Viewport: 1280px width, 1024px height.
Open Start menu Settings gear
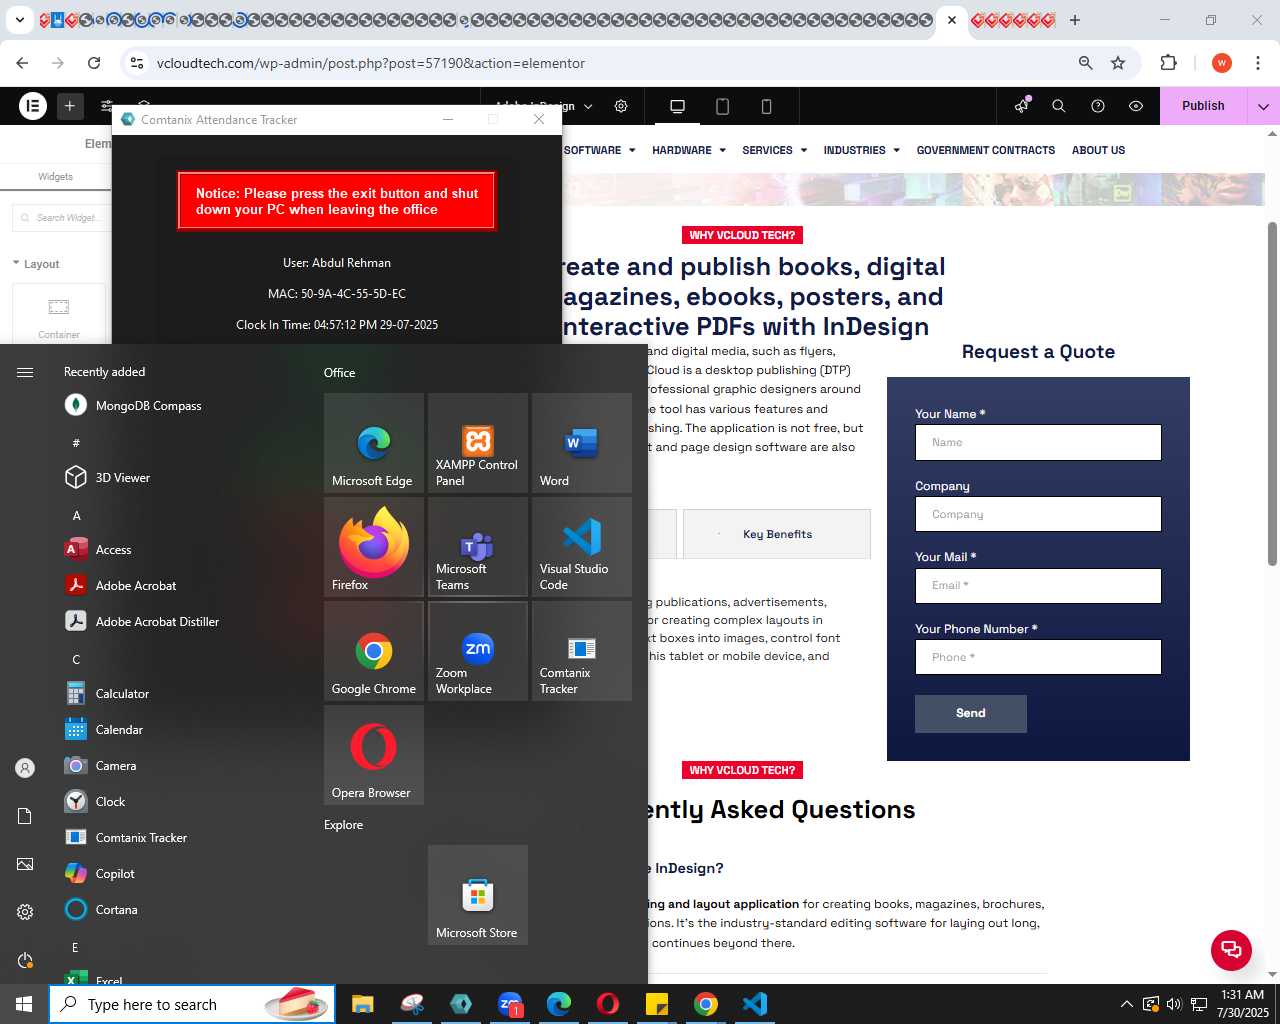[x=25, y=912]
